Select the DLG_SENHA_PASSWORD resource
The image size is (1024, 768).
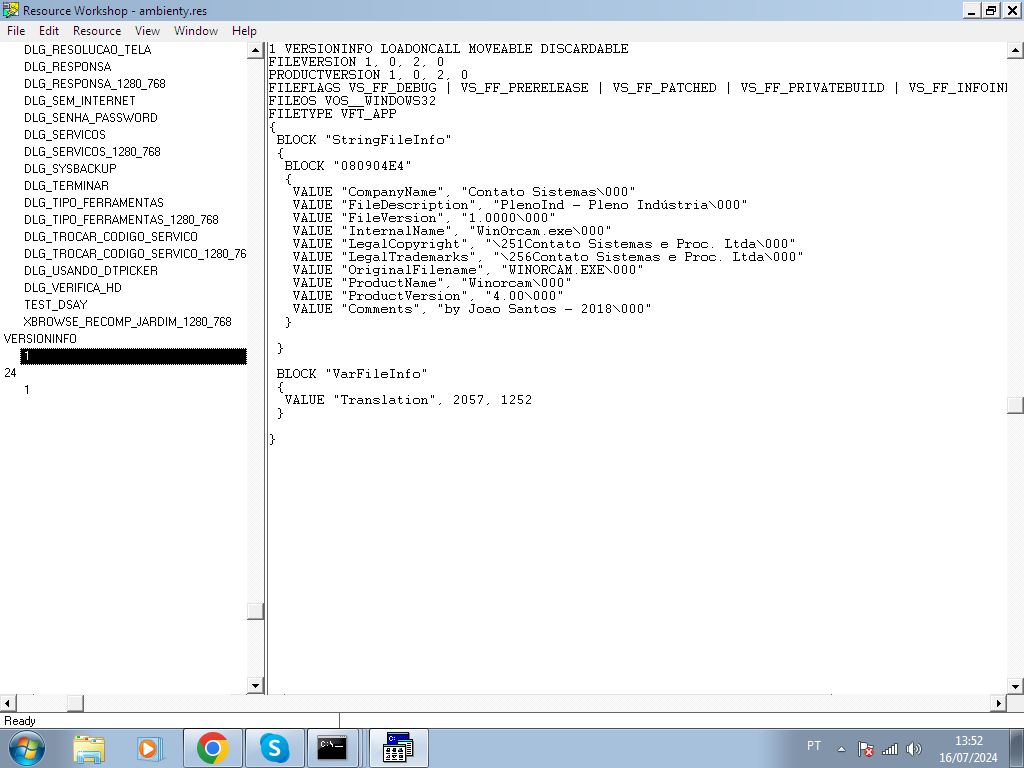tap(91, 118)
